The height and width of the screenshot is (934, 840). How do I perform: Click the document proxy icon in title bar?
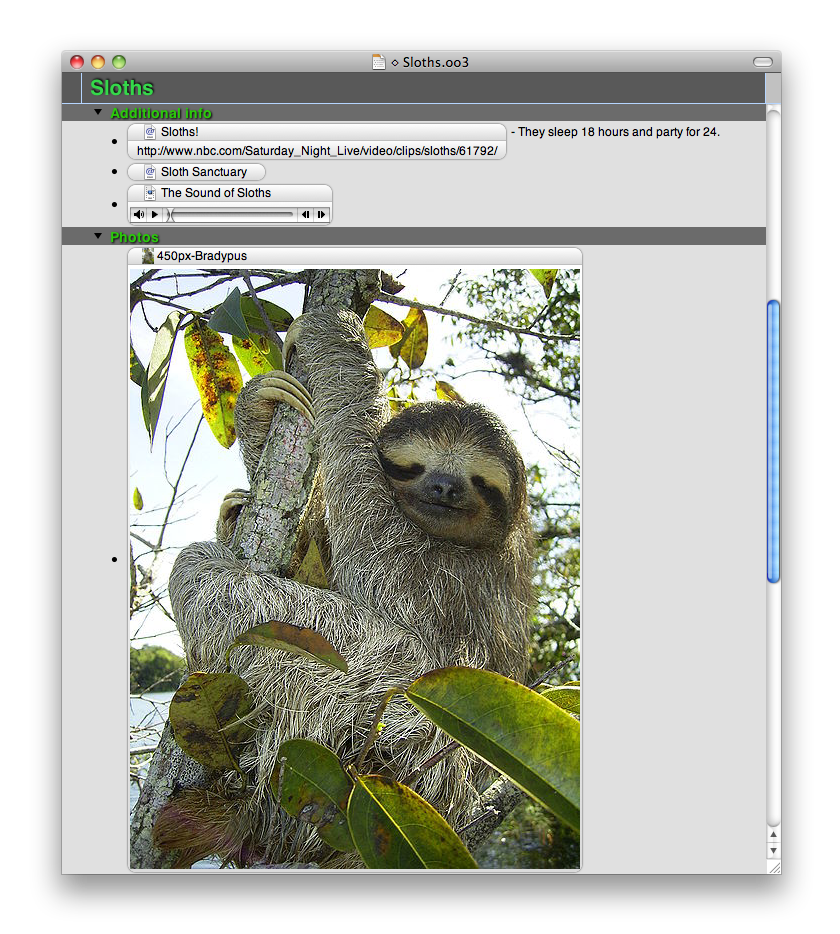pyautogui.click(x=379, y=62)
